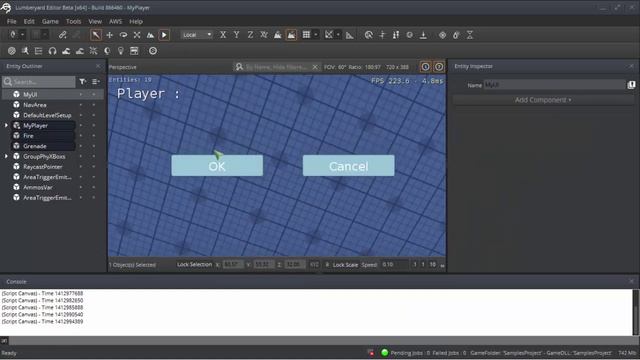Expand the MyPlayer entity
The width and height of the screenshot is (640, 360).
point(6,125)
